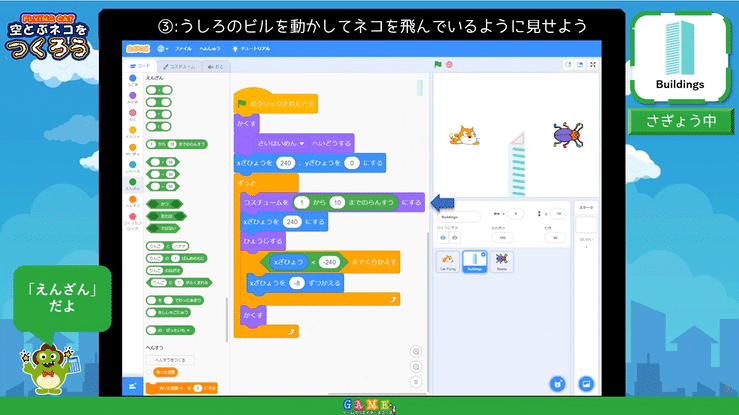Switch to the コスチューム tab

click(x=180, y=66)
